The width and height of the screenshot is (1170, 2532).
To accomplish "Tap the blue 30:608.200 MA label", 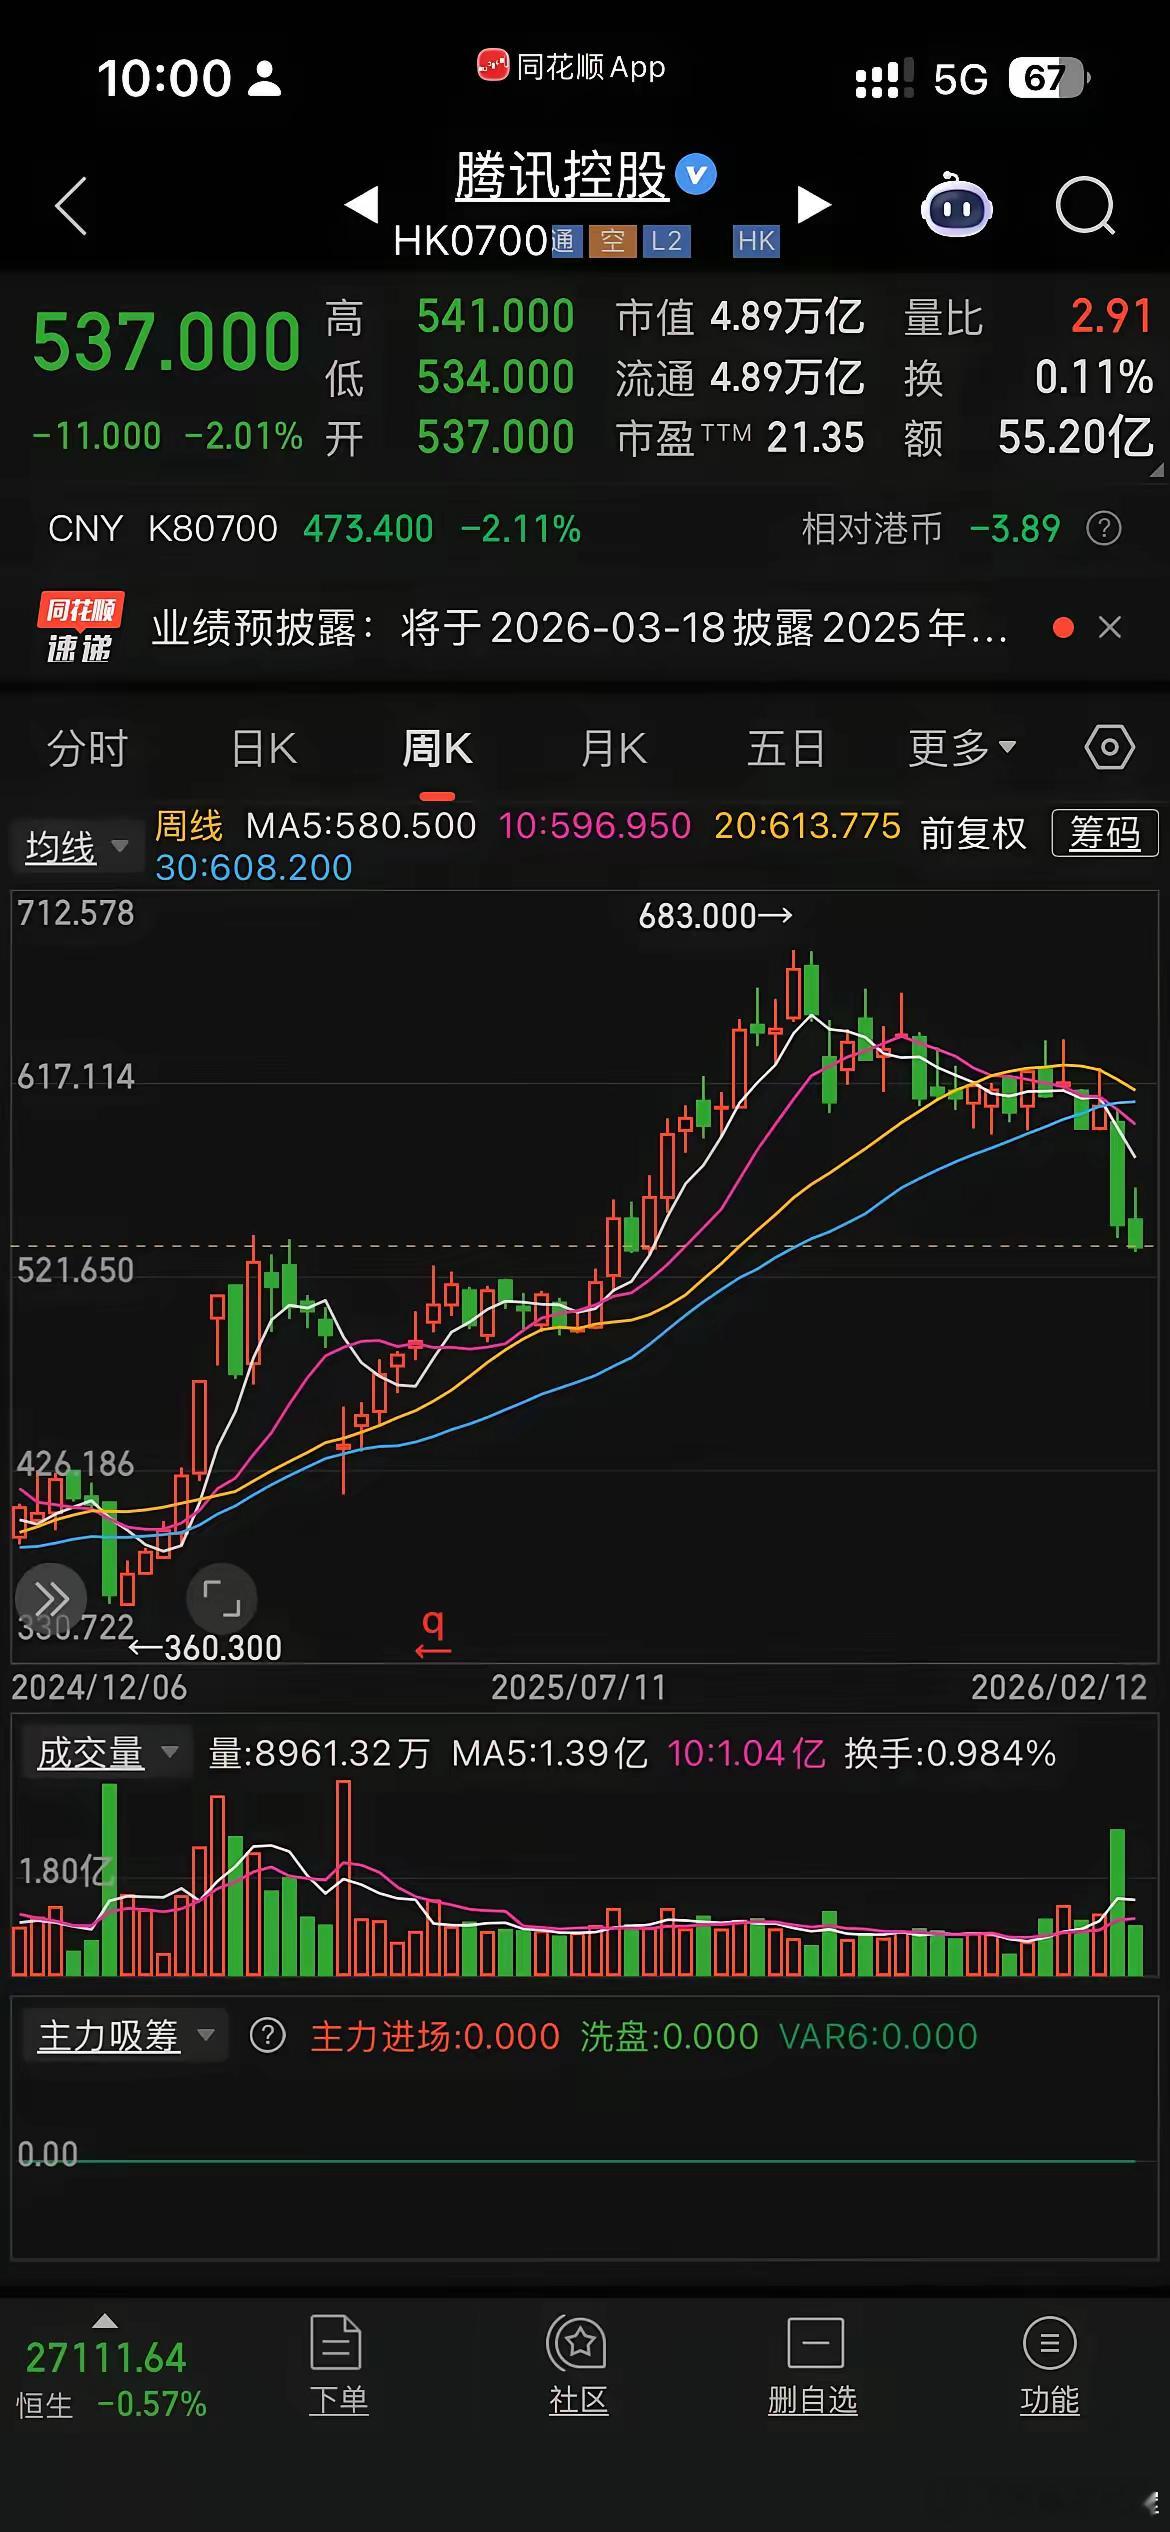I will pyautogui.click(x=254, y=867).
